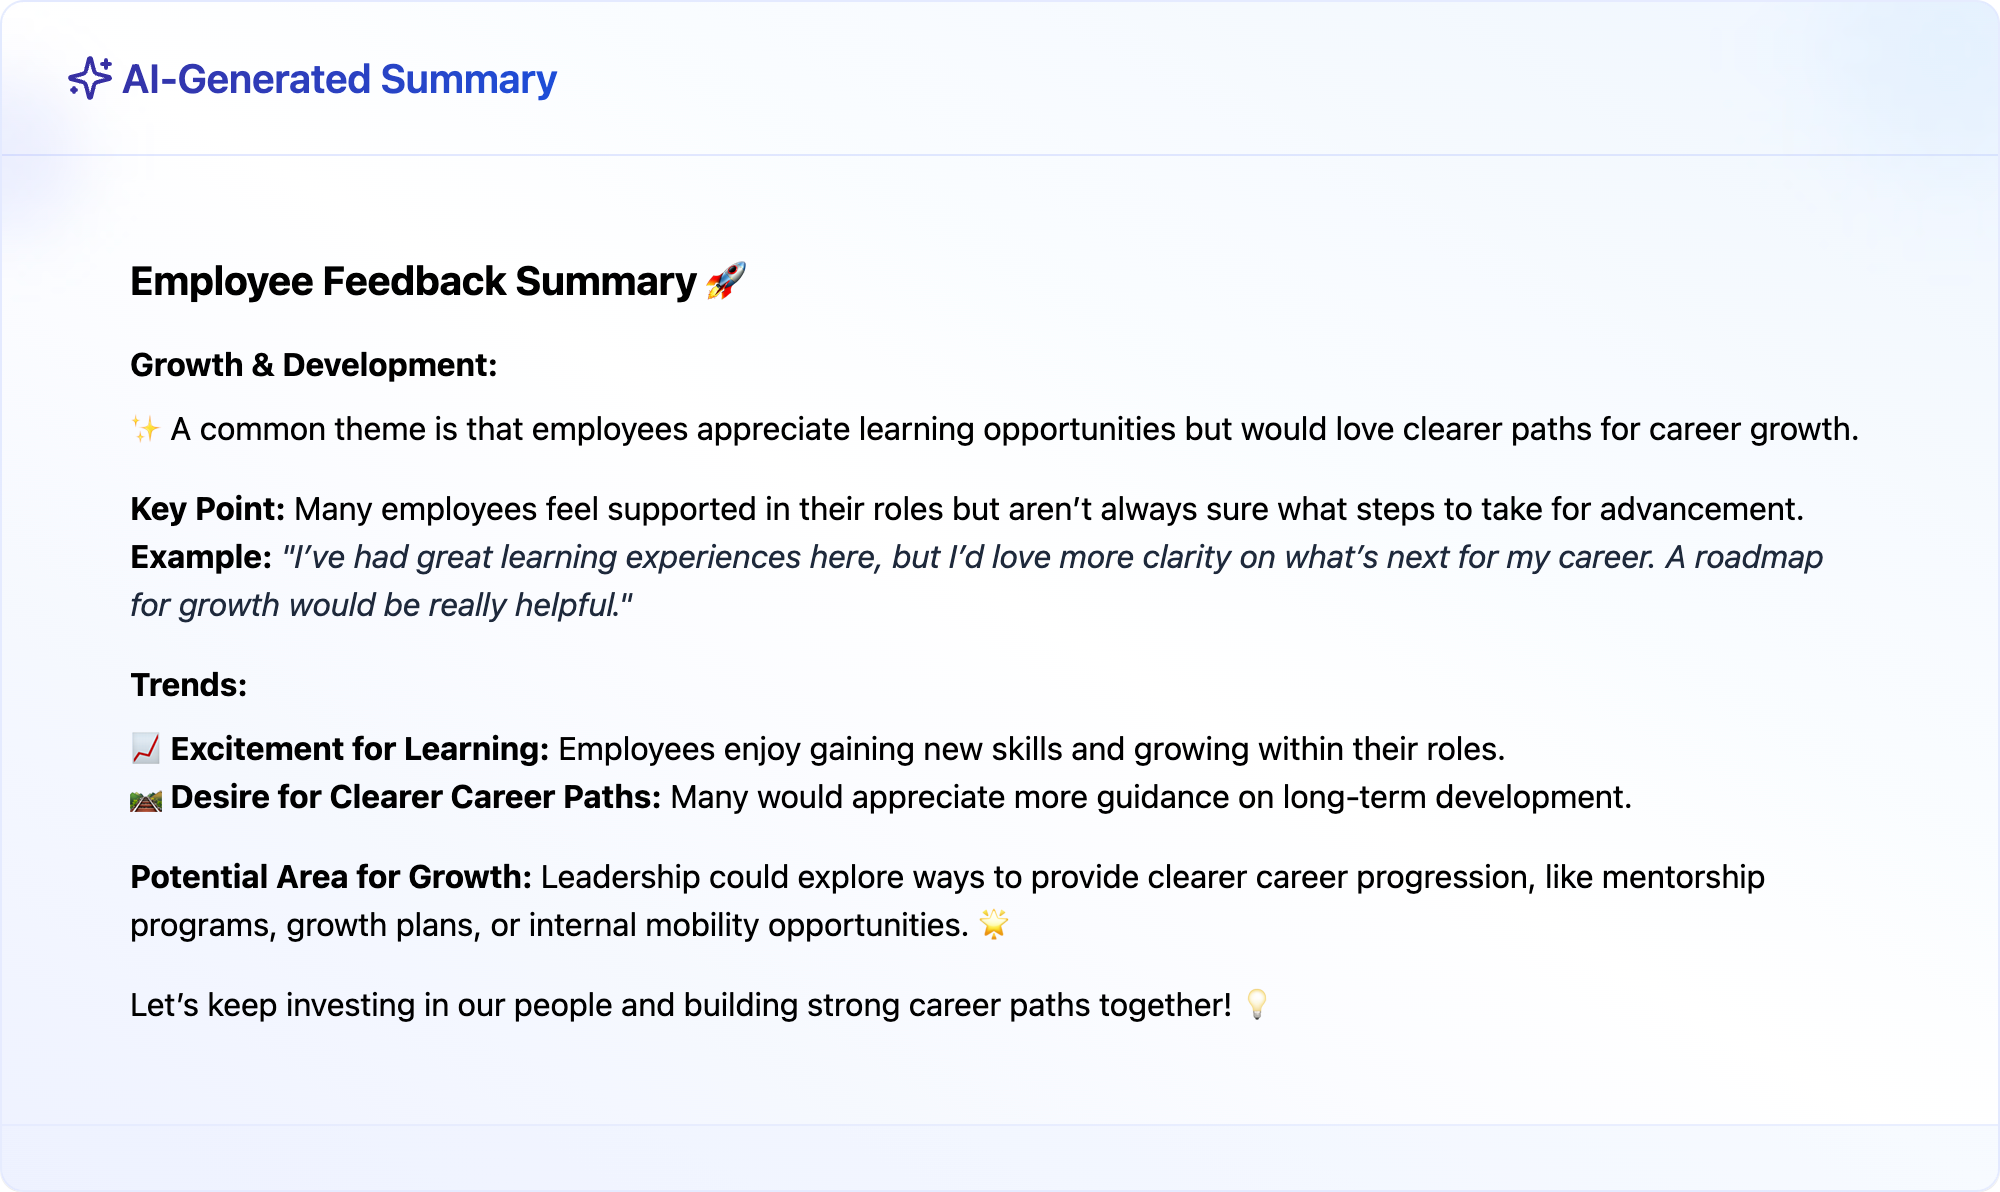
Task: Click the sparkles emoji before 'A common theme'
Action: click(x=145, y=429)
